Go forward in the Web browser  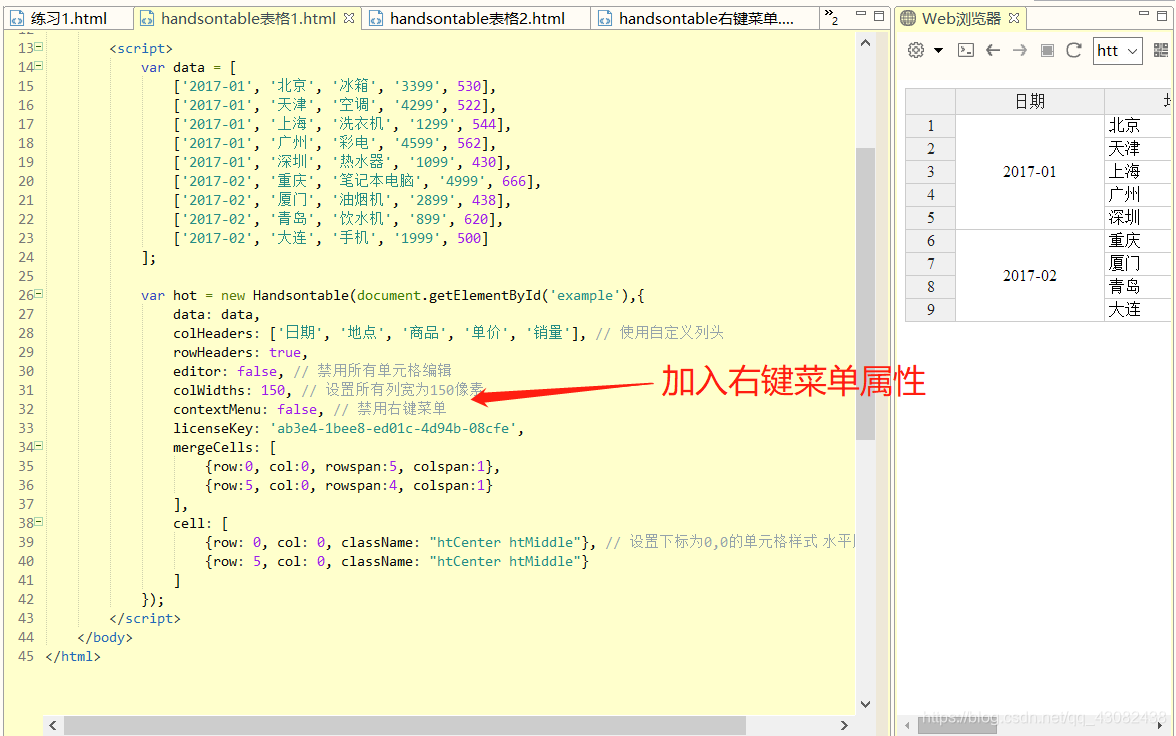tap(1020, 50)
